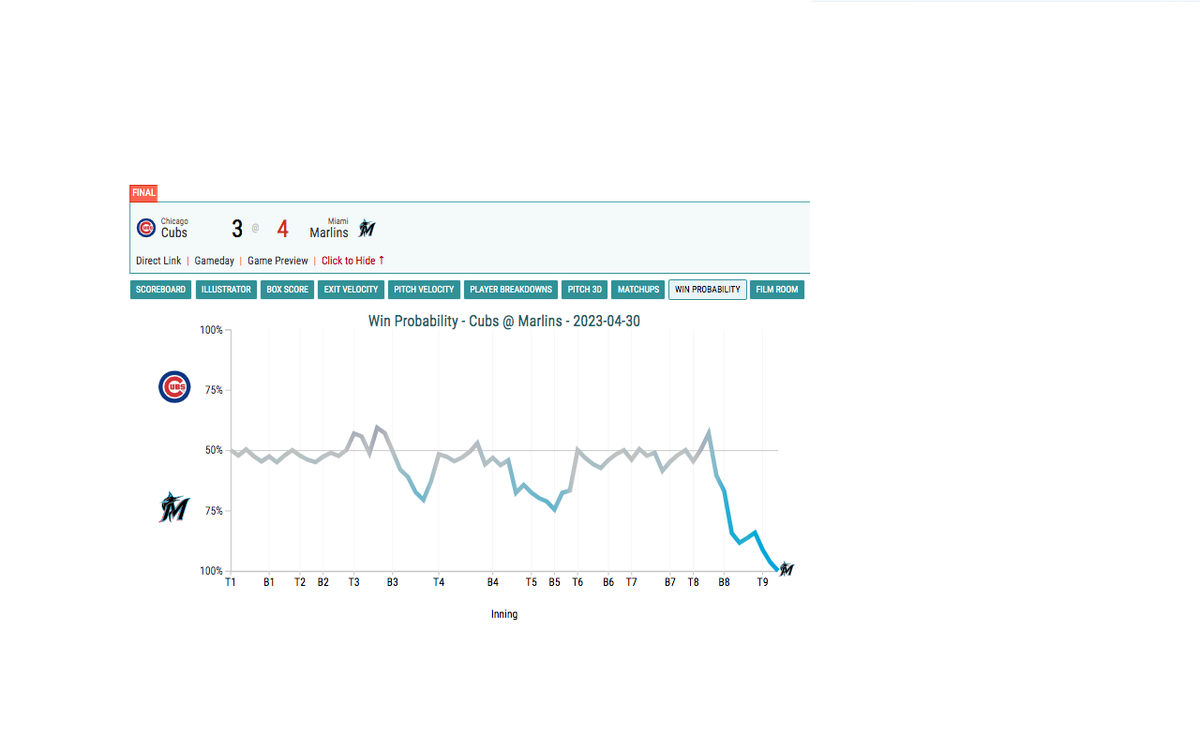Collapse panel with Click to Hide
Screen dimensions: 1200x750
(x=352, y=261)
